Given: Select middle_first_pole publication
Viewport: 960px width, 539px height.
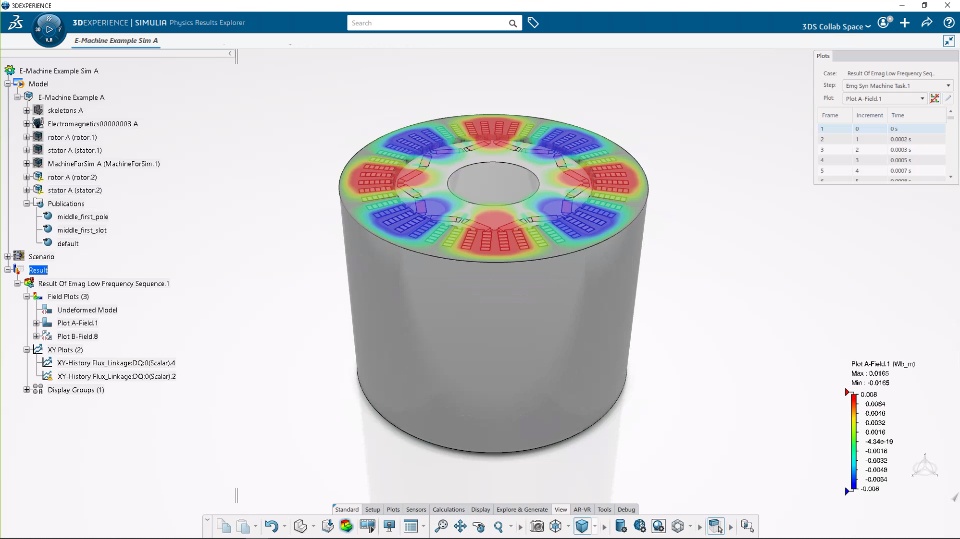Looking at the screenshot, I should coord(83,217).
